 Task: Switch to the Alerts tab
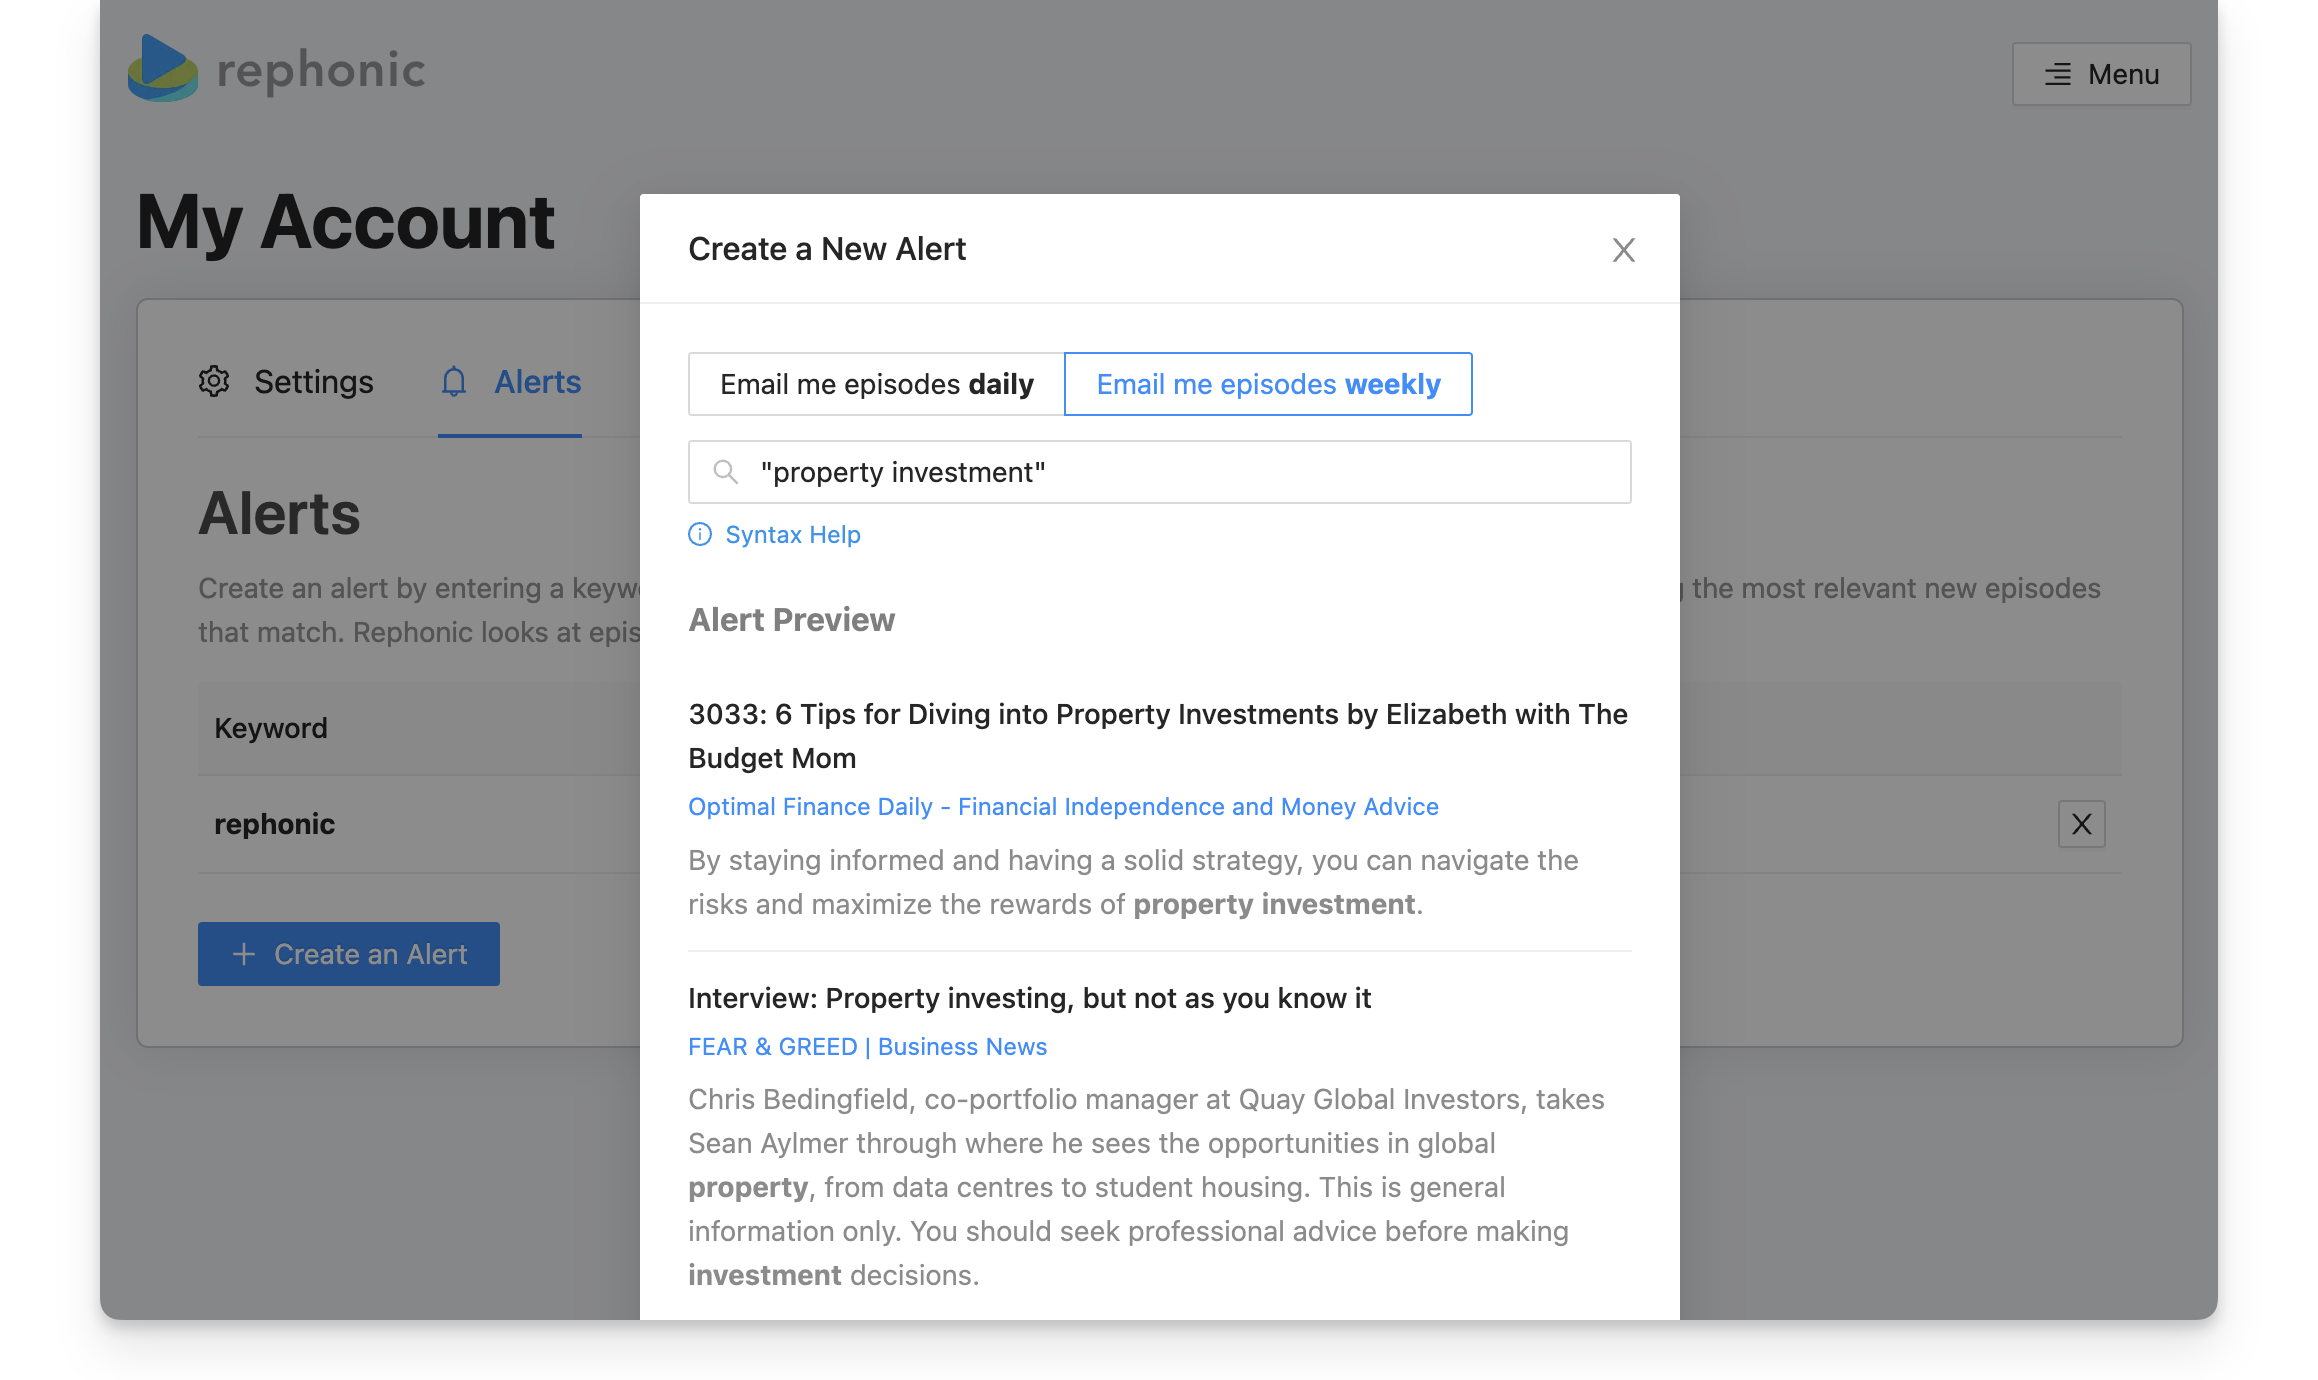[537, 382]
